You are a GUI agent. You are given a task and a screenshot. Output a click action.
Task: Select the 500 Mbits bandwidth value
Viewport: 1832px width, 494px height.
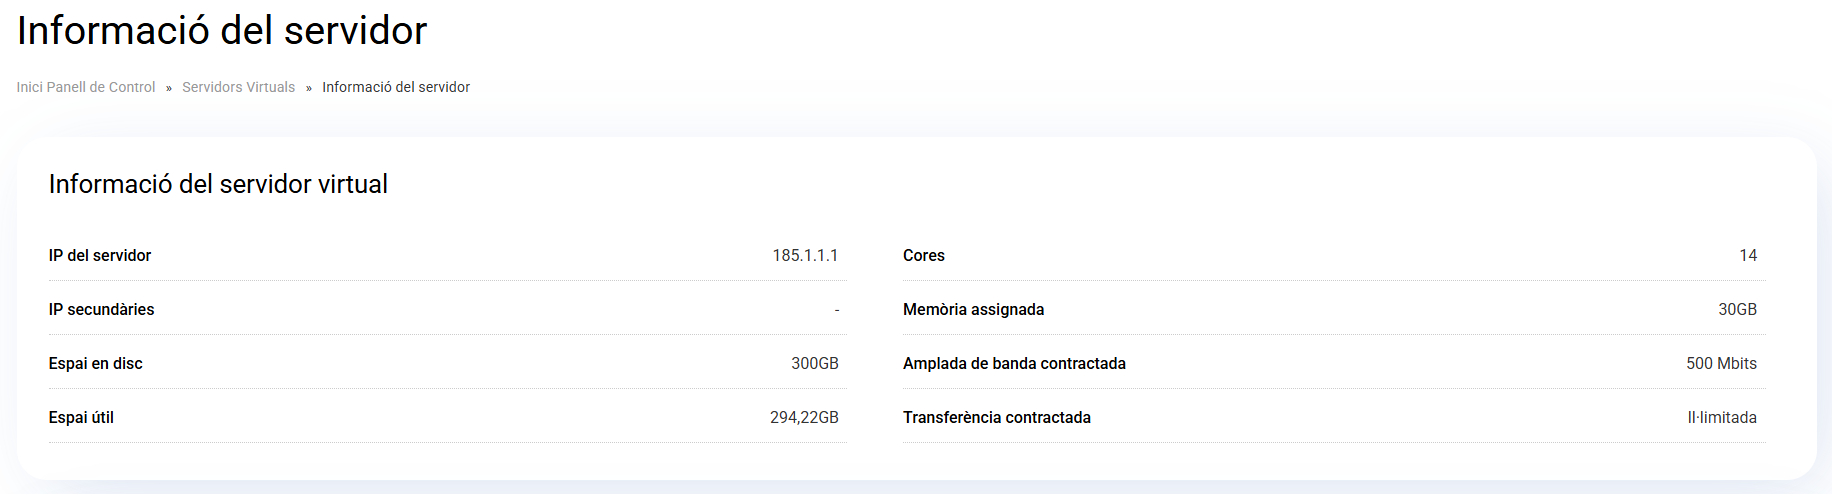(x=1721, y=363)
